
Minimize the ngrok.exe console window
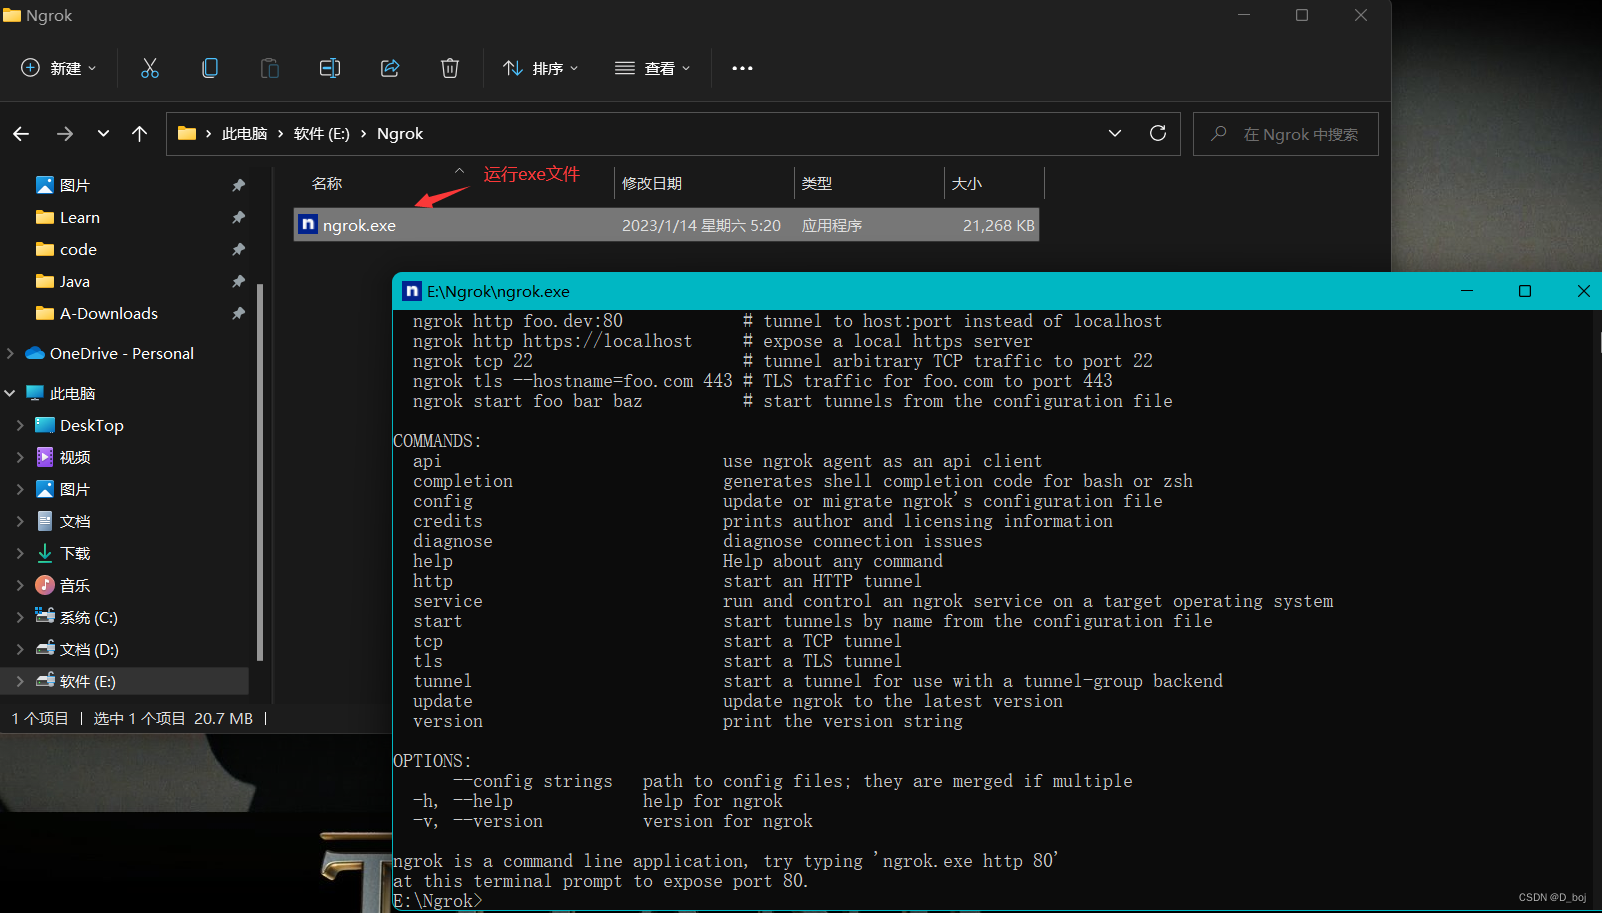[1467, 291]
